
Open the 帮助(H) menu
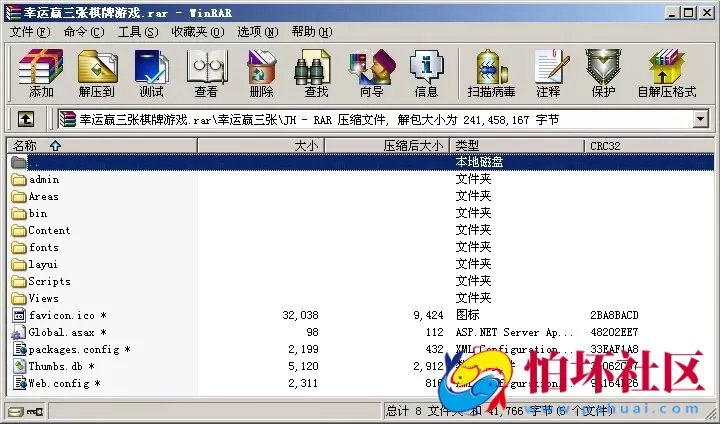(x=312, y=32)
